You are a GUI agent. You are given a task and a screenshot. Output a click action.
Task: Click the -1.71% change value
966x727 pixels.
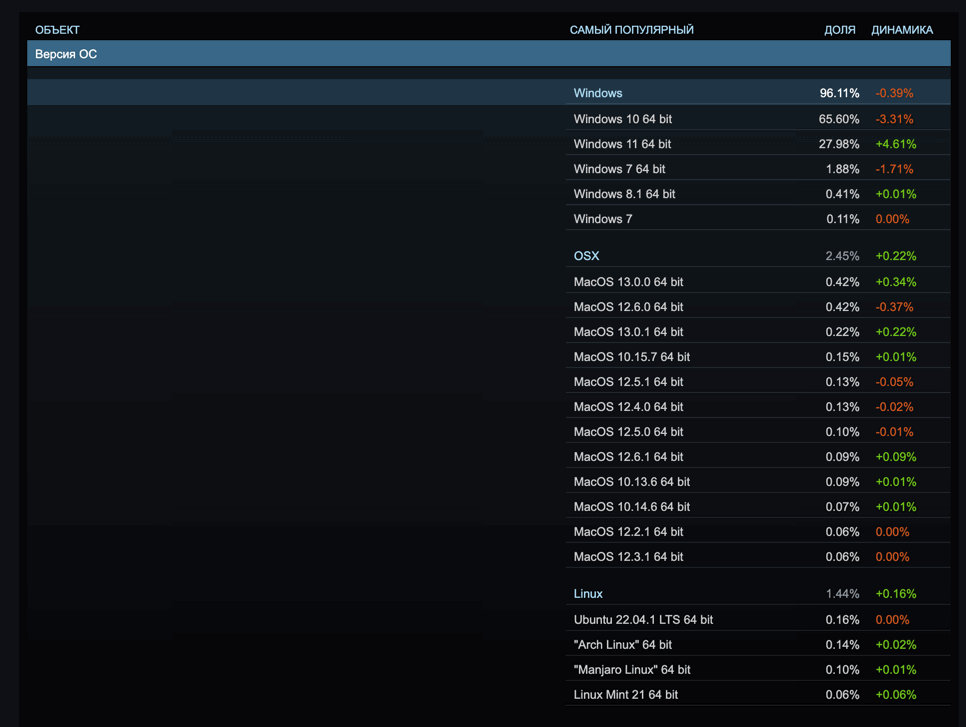click(x=895, y=169)
